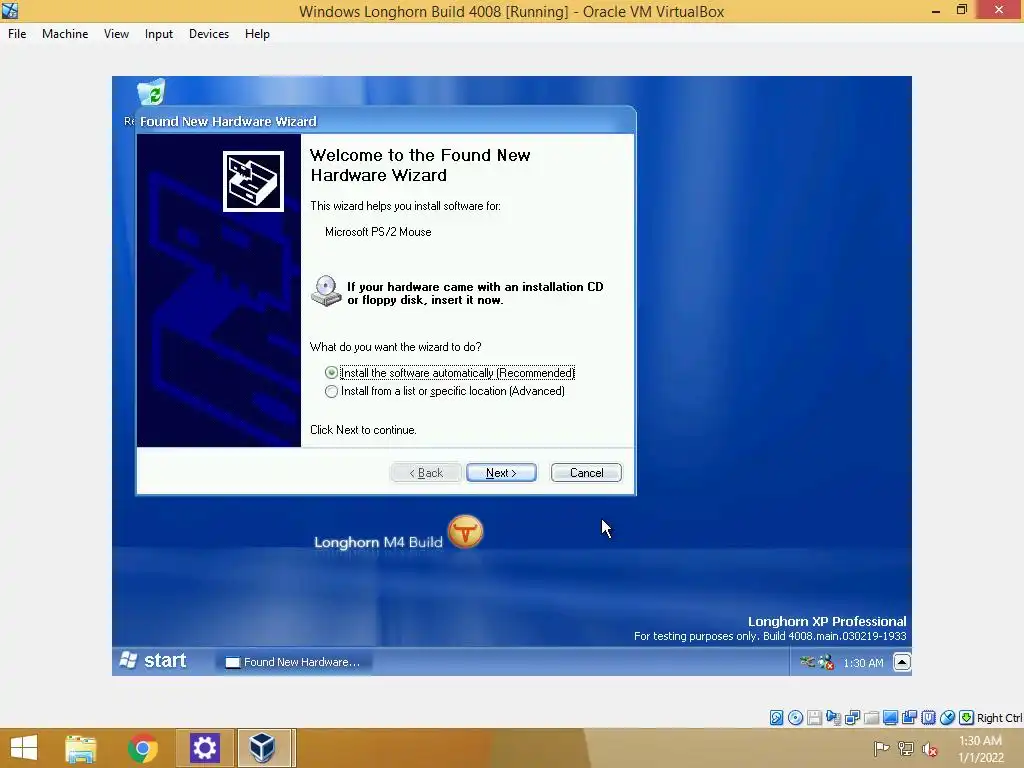Expand the Longhorn sidebar arrow button

[x=902, y=662]
